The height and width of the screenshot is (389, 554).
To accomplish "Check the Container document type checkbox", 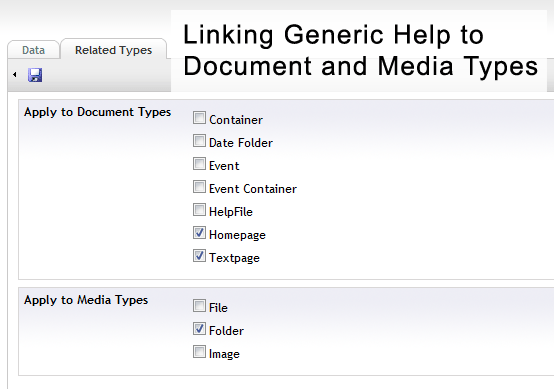I will [x=199, y=118].
